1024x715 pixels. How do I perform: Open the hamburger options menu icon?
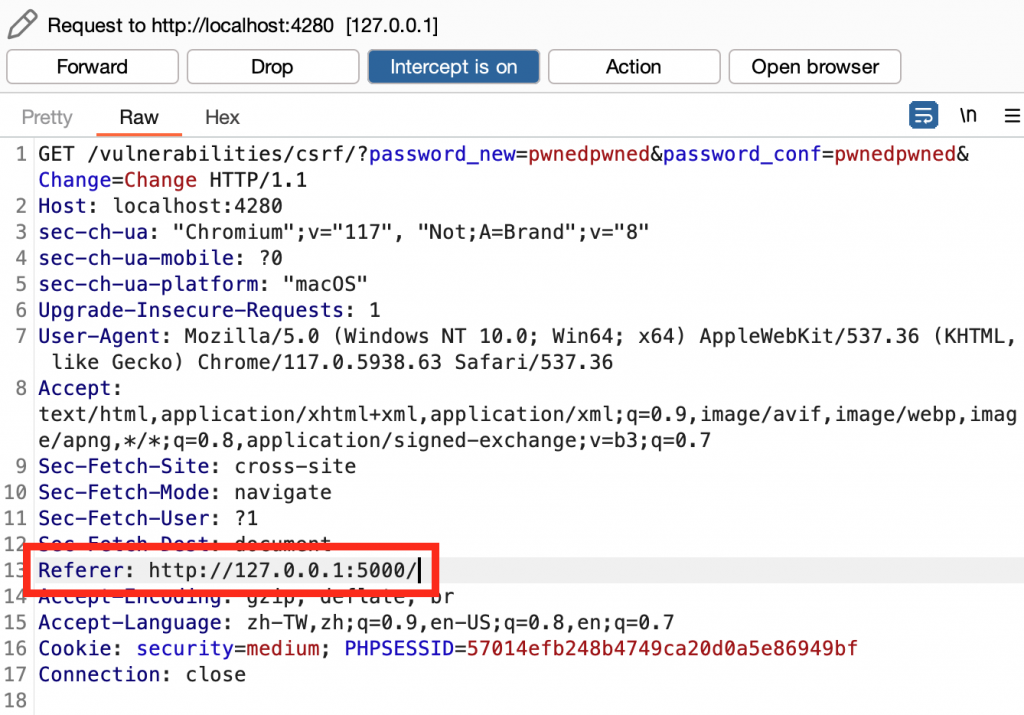pos(1012,116)
